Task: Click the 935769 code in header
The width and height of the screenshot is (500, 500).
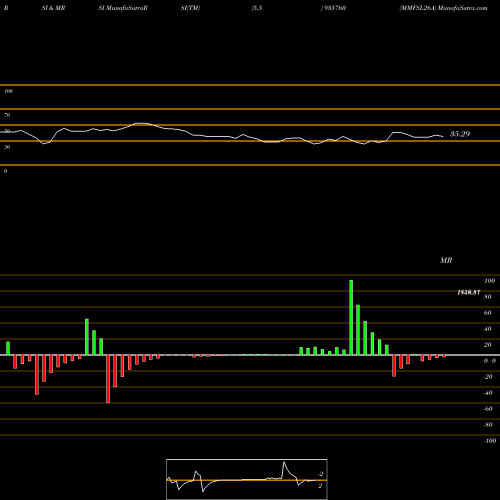Action: pos(334,8)
